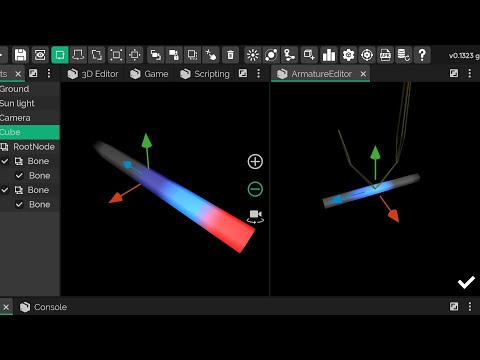Open help question mark icon
Screen dimensions: 480x360
point(422,55)
